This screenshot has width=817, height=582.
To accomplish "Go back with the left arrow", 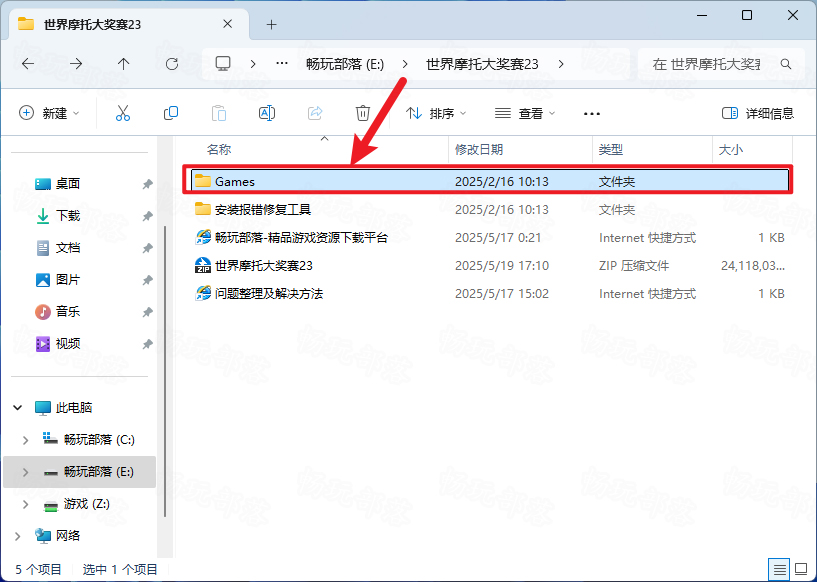I will [28, 64].
